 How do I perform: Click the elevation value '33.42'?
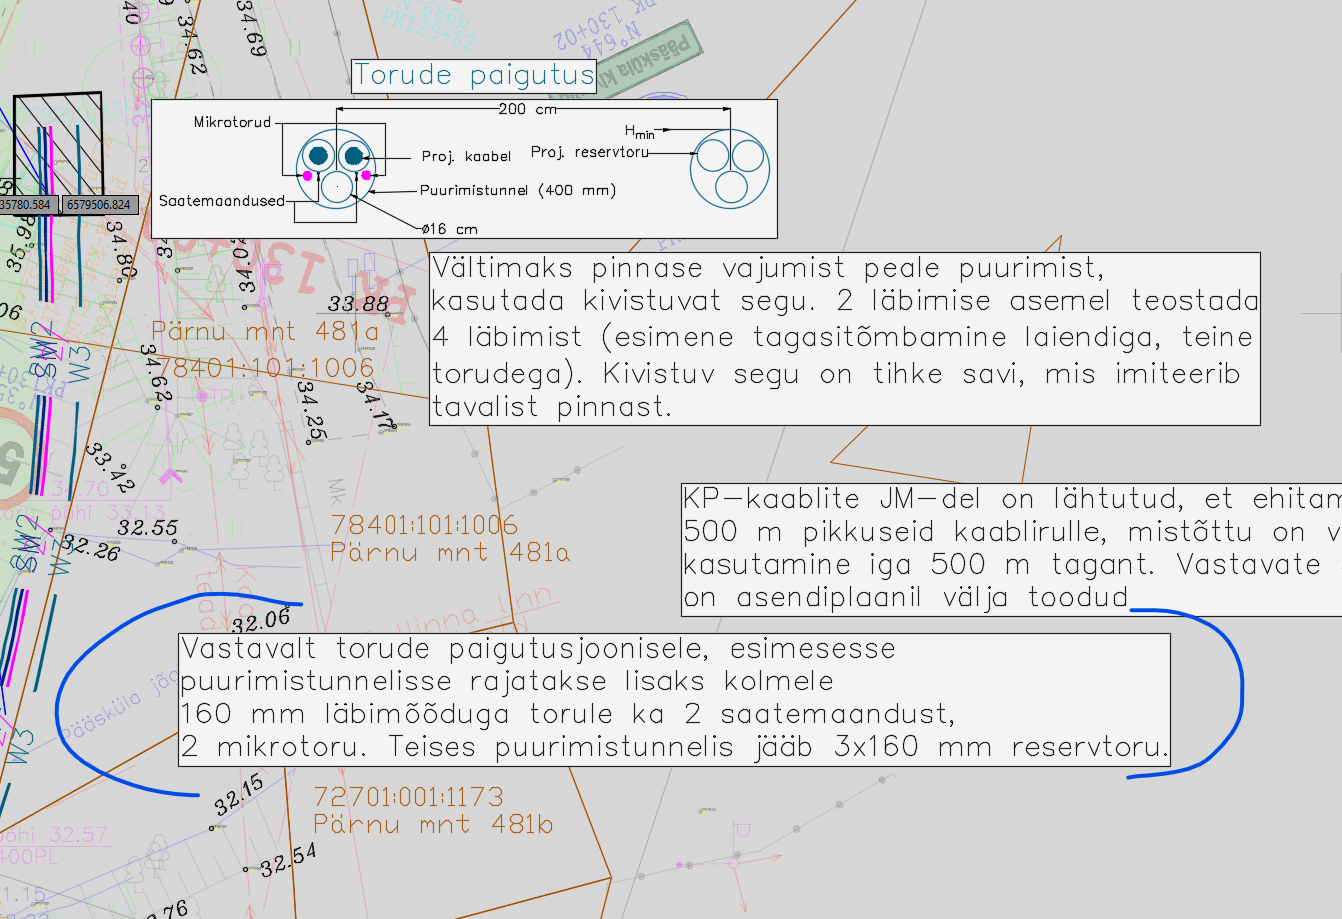click(110, 469)
